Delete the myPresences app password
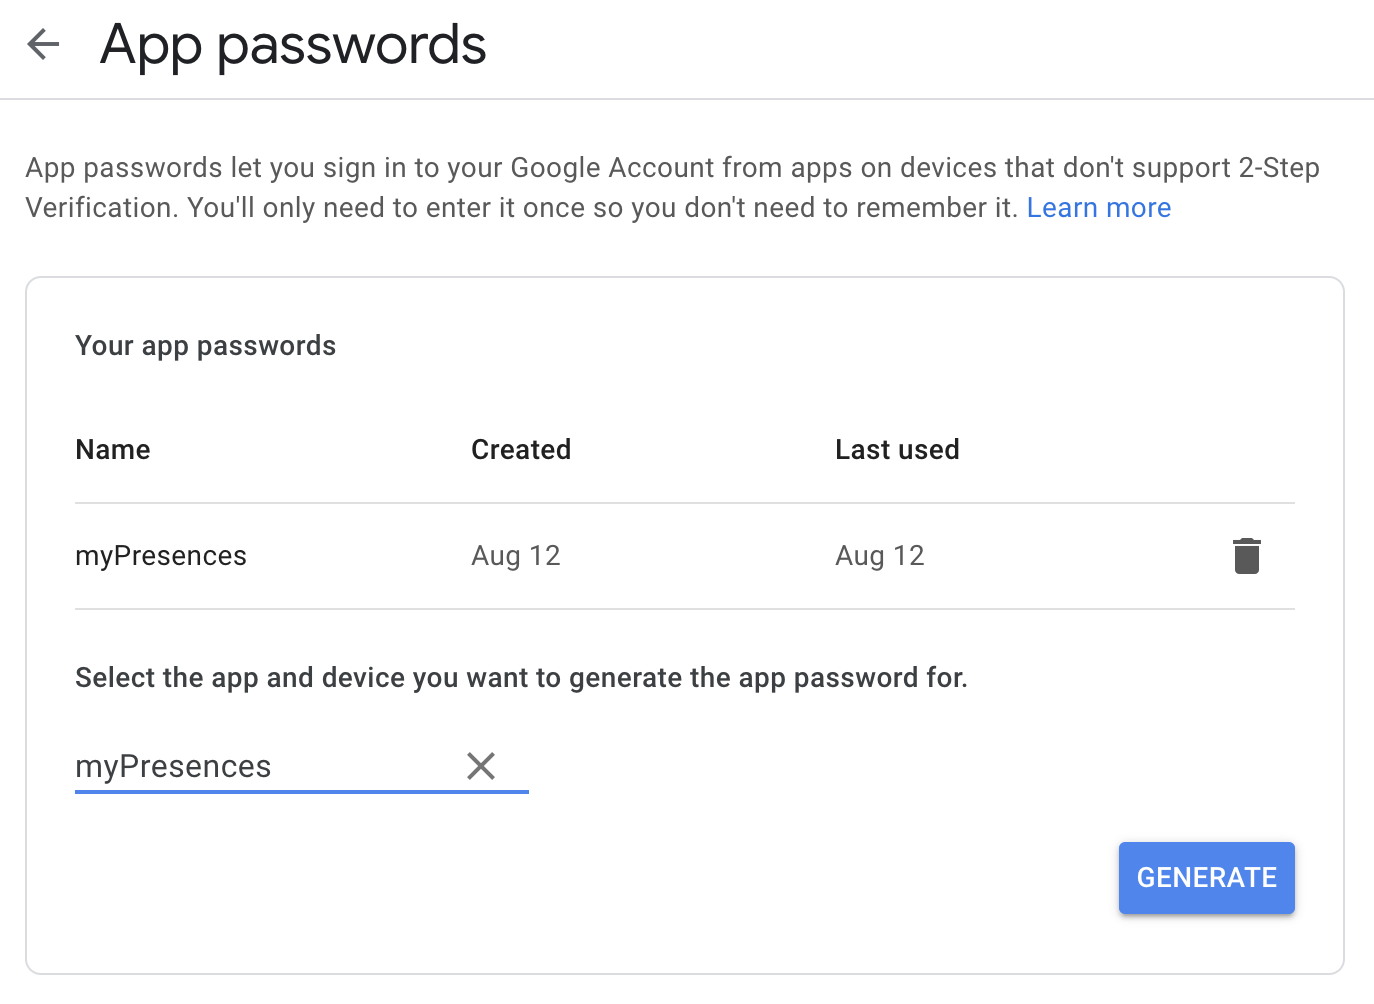The image size is (1374, 1004). 1246,556
